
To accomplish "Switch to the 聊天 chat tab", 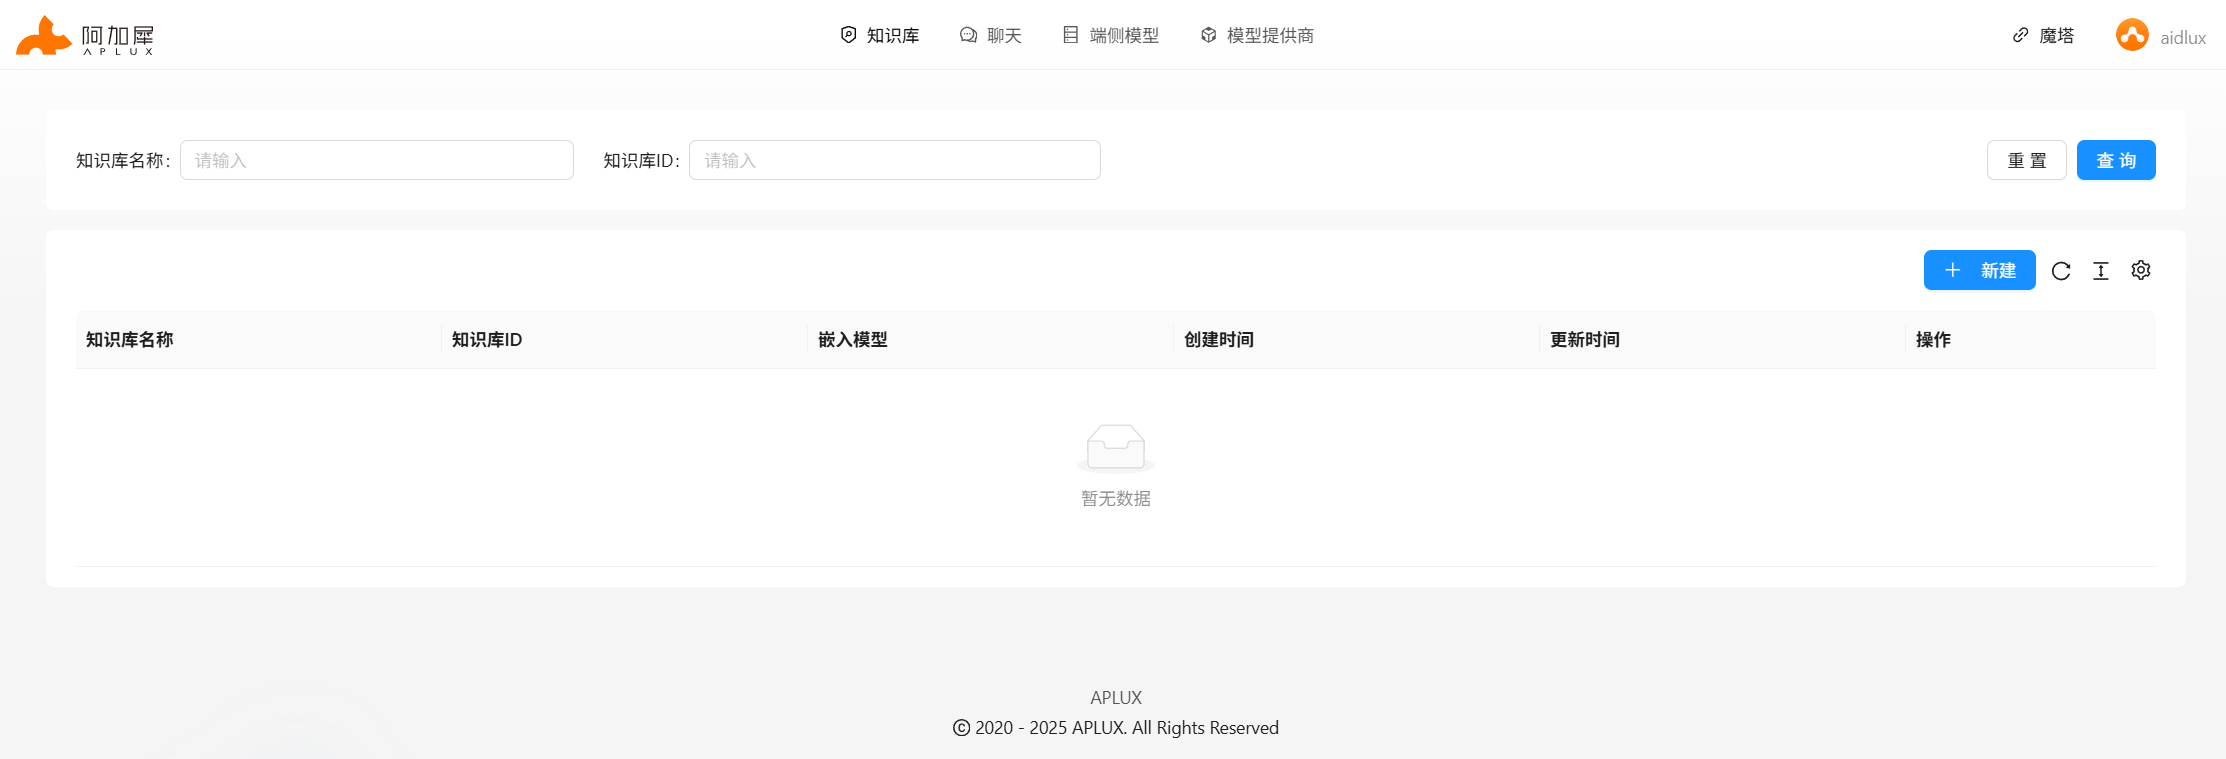I will (990, 36).
